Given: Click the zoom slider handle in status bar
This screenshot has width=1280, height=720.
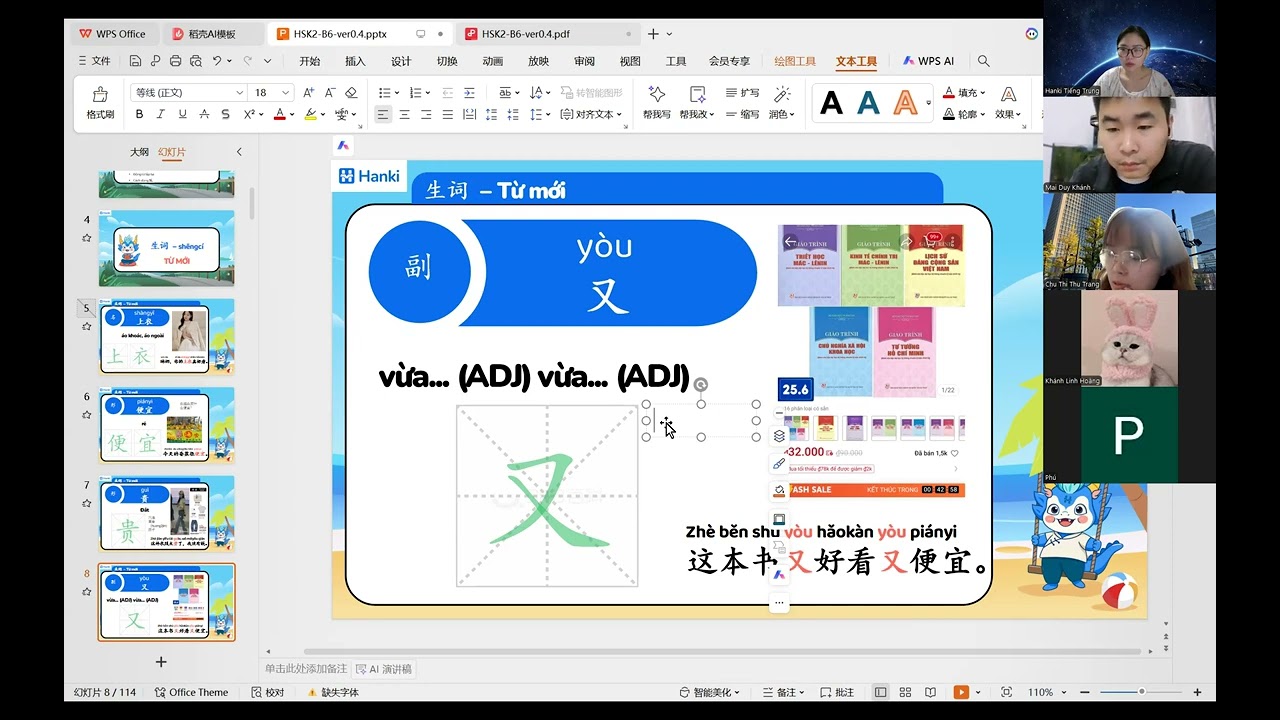Looking at the screenshot, I should point(1141,692).
